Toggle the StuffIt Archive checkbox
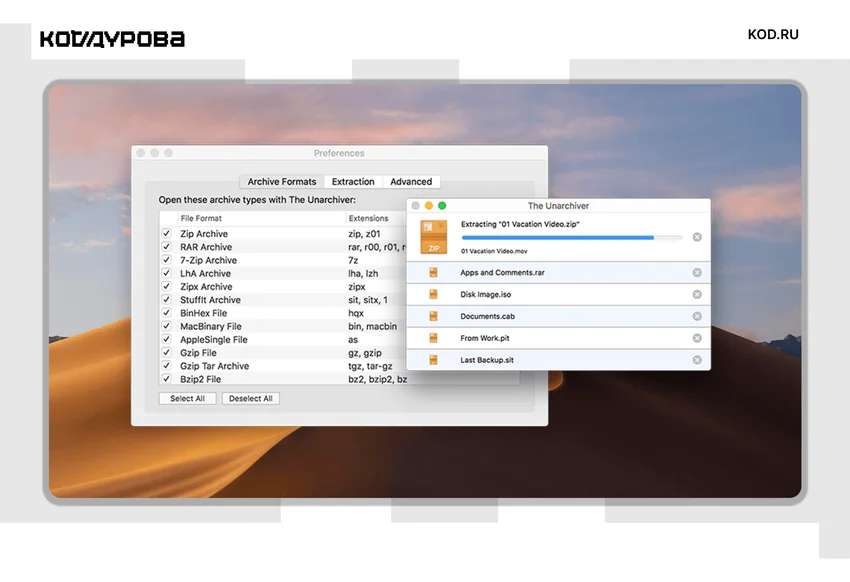Screen dimensions: 850x582 (x=166, y=300)
